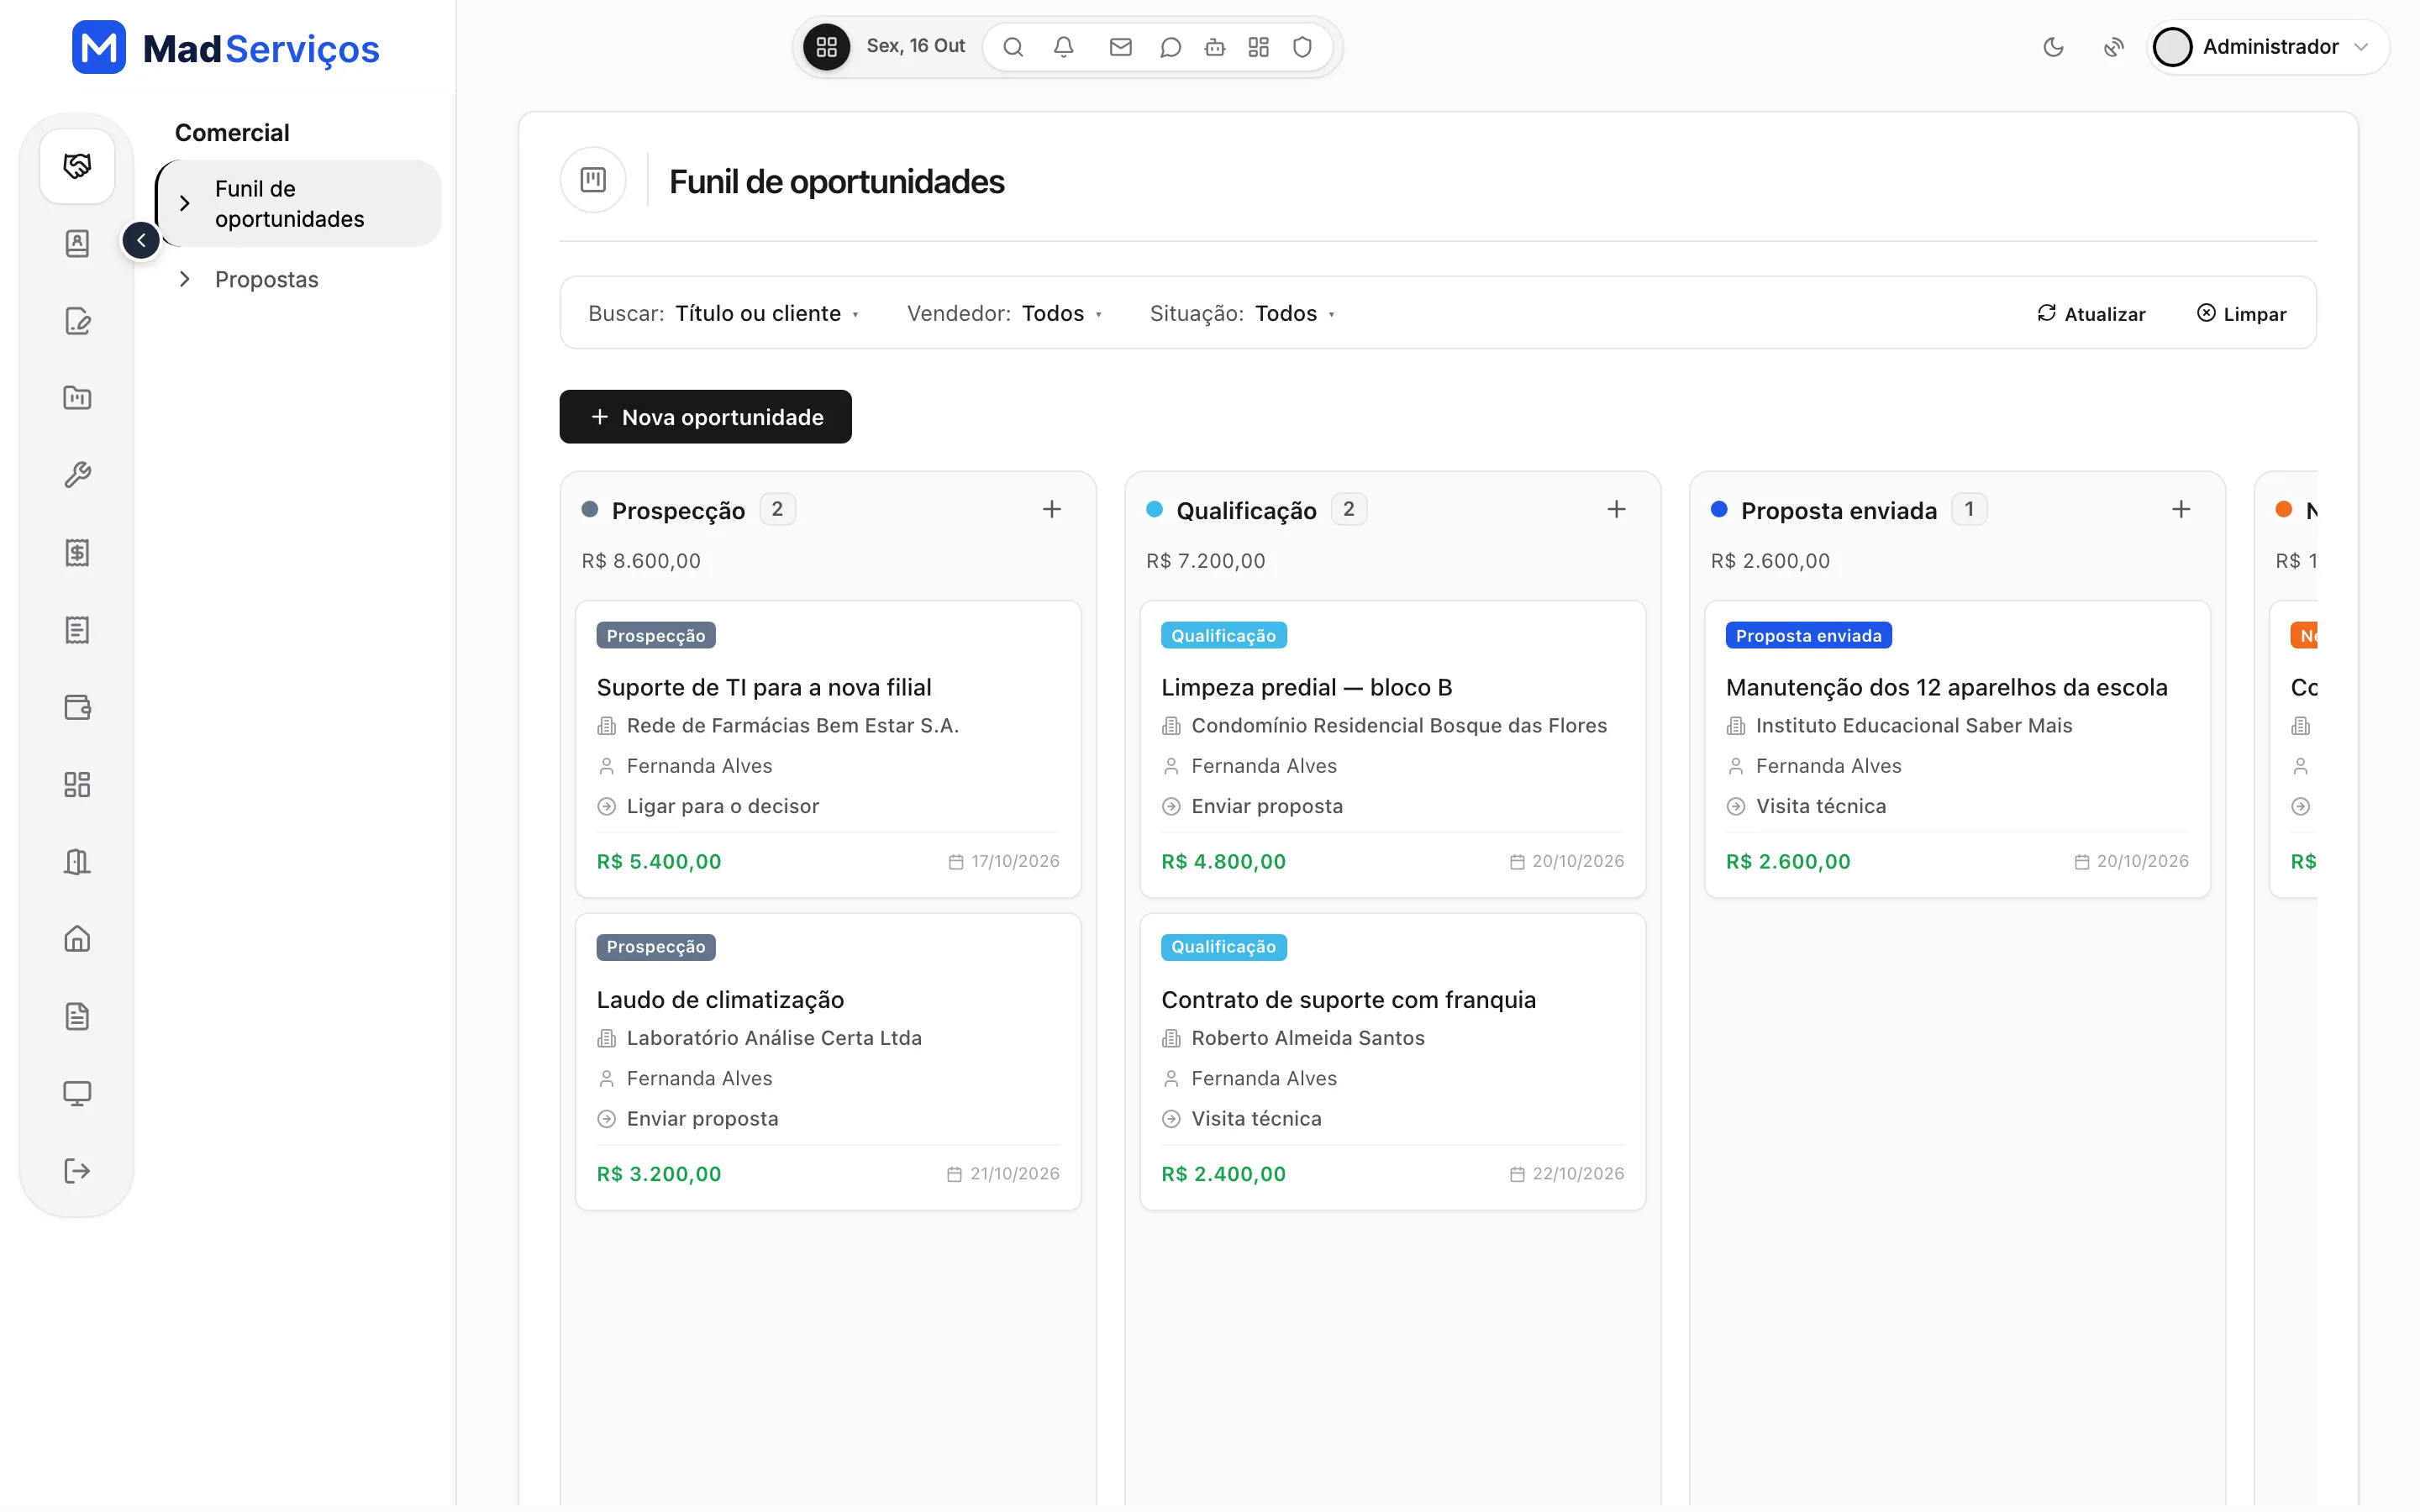The height and width of the screenshot is (1512, 2420).
Task: Open the Vendedor Todos filter
Action: (1005, 313)
